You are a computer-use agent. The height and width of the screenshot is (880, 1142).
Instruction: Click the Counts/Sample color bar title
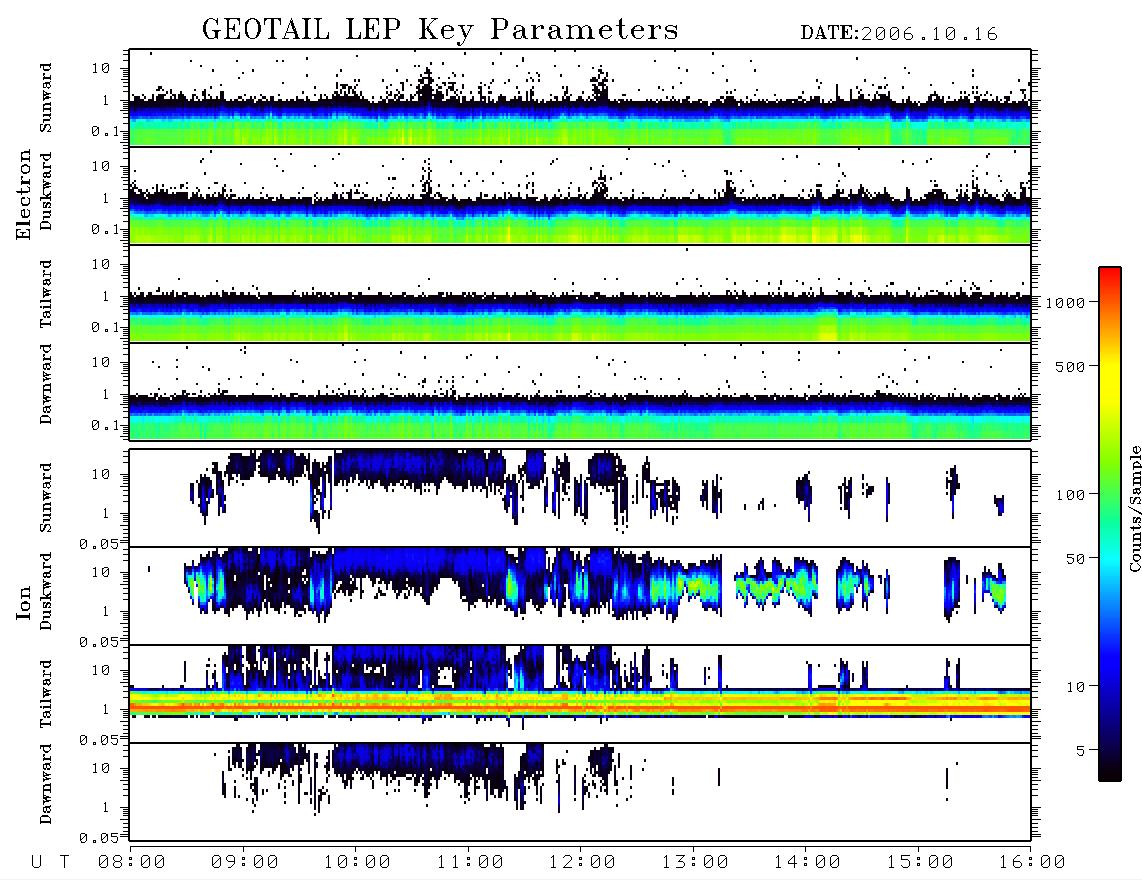point(1134,508)
